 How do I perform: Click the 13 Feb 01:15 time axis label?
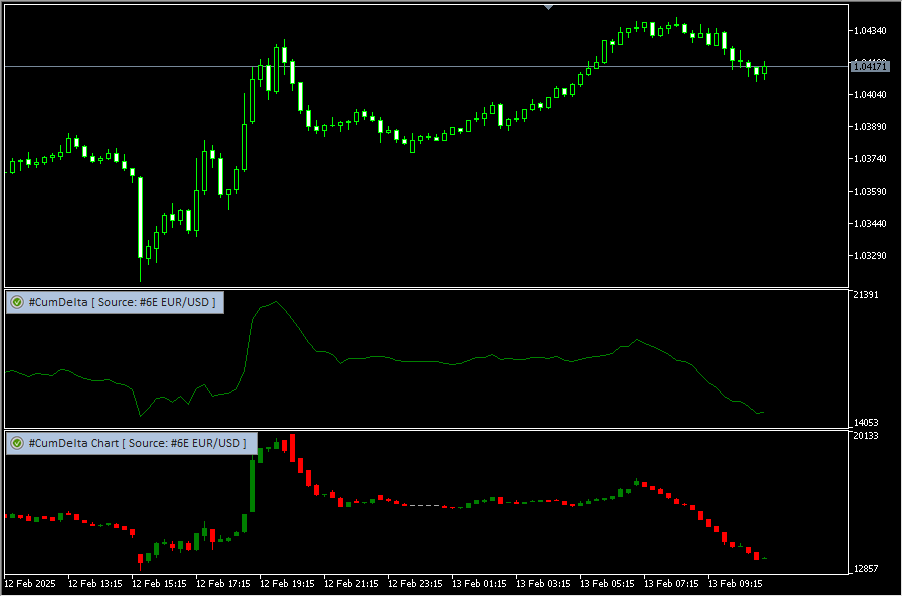tap(478, 582)
